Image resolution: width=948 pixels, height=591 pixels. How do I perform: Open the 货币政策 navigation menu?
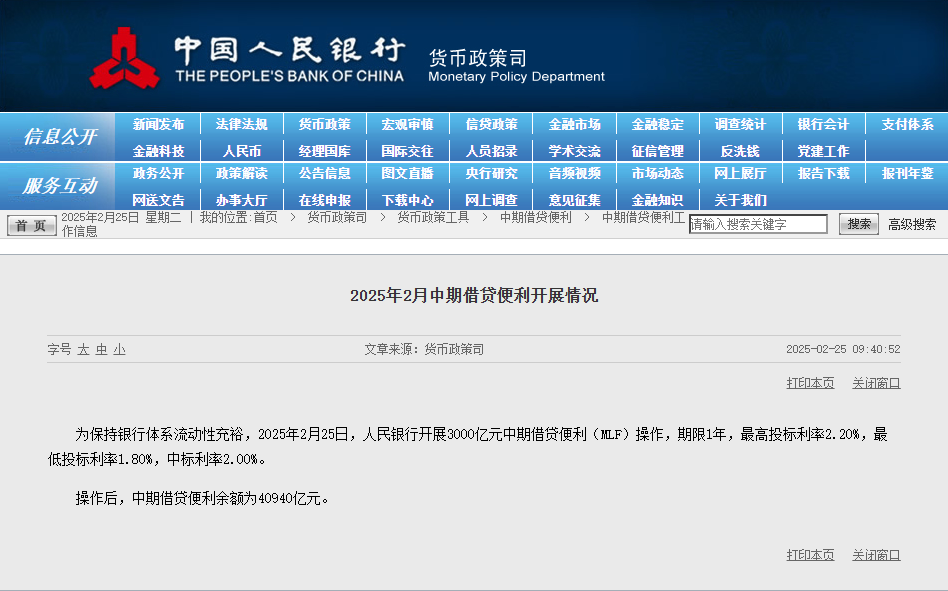pyautogui.click(x=324, y=124)
